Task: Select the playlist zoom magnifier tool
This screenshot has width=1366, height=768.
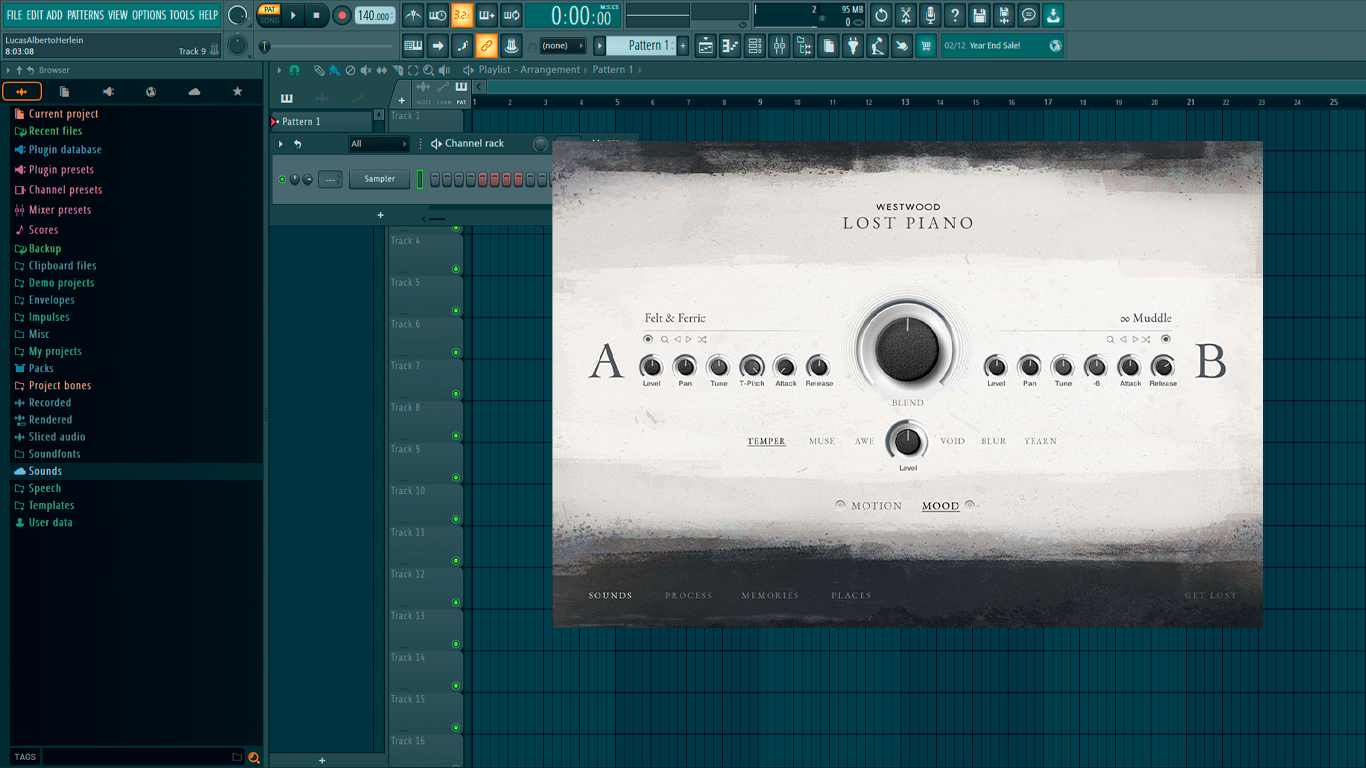Action: point(428,70)
